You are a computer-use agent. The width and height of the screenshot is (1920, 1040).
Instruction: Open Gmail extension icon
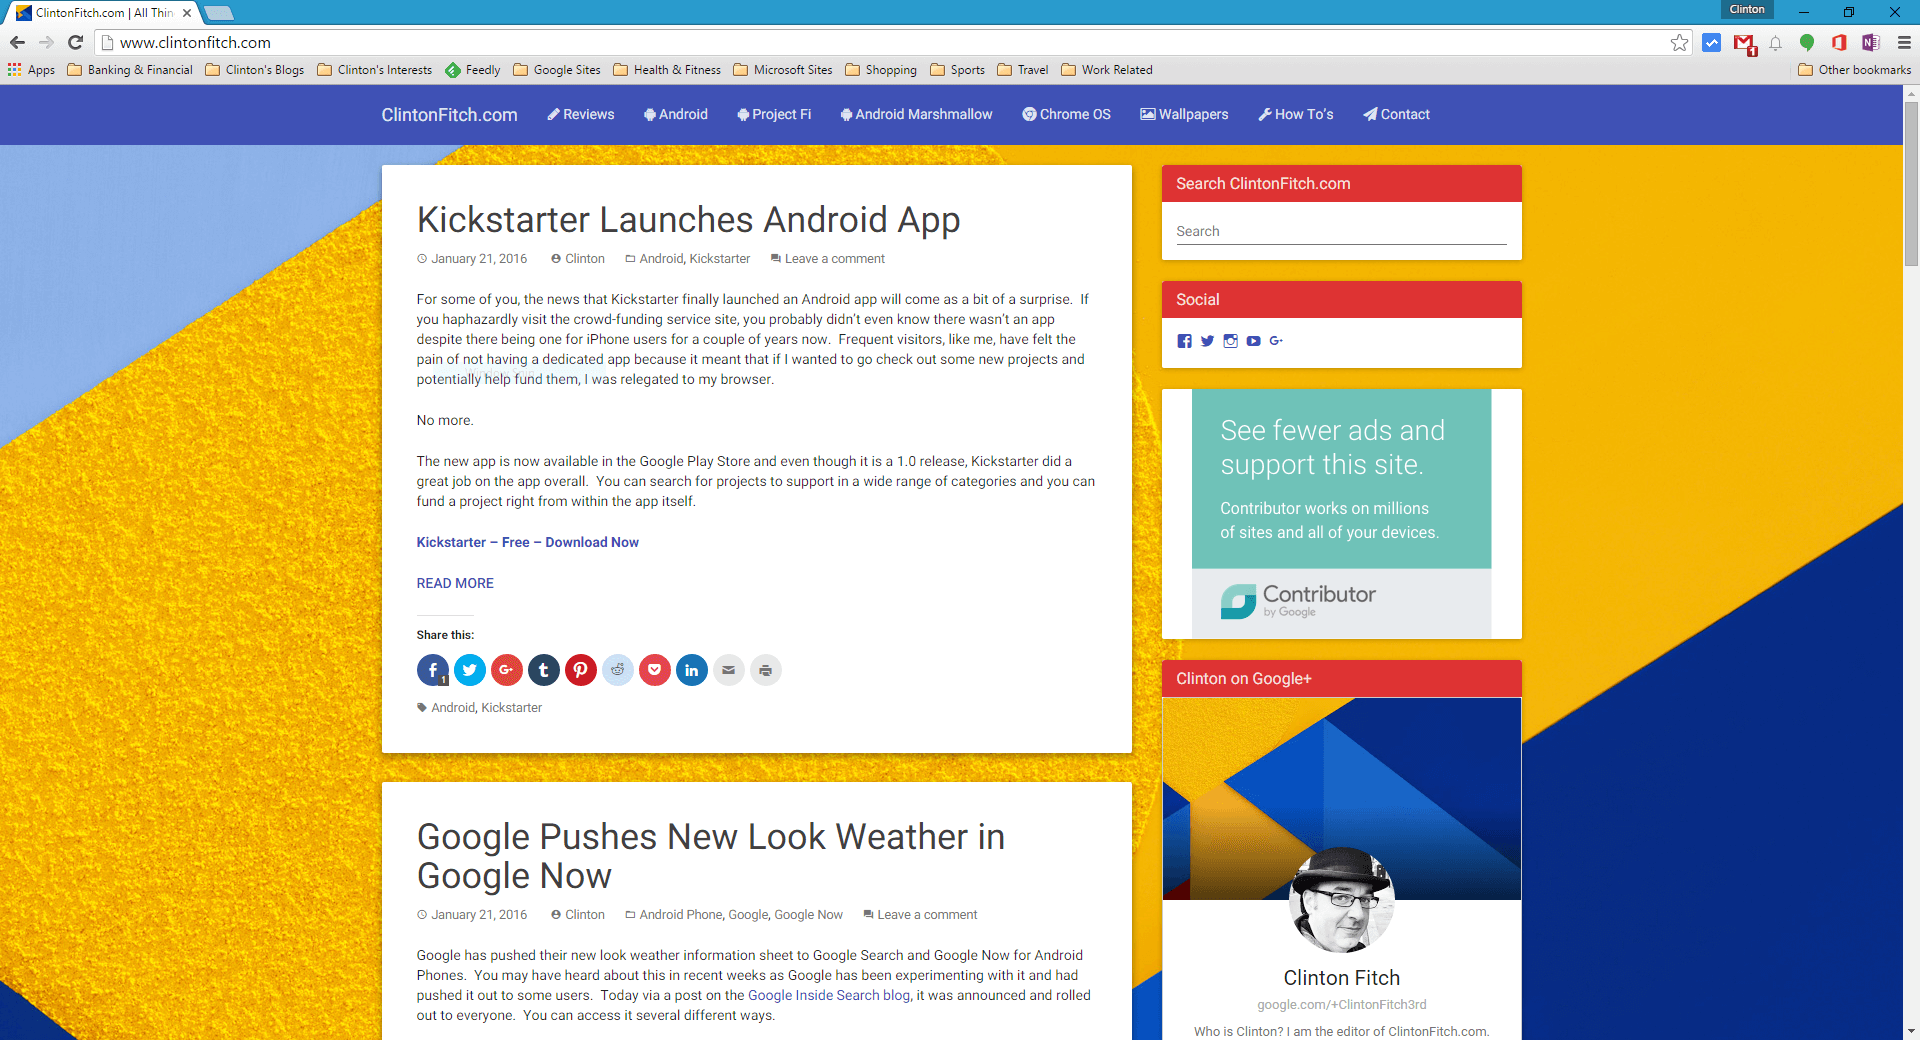point(1744,43)
